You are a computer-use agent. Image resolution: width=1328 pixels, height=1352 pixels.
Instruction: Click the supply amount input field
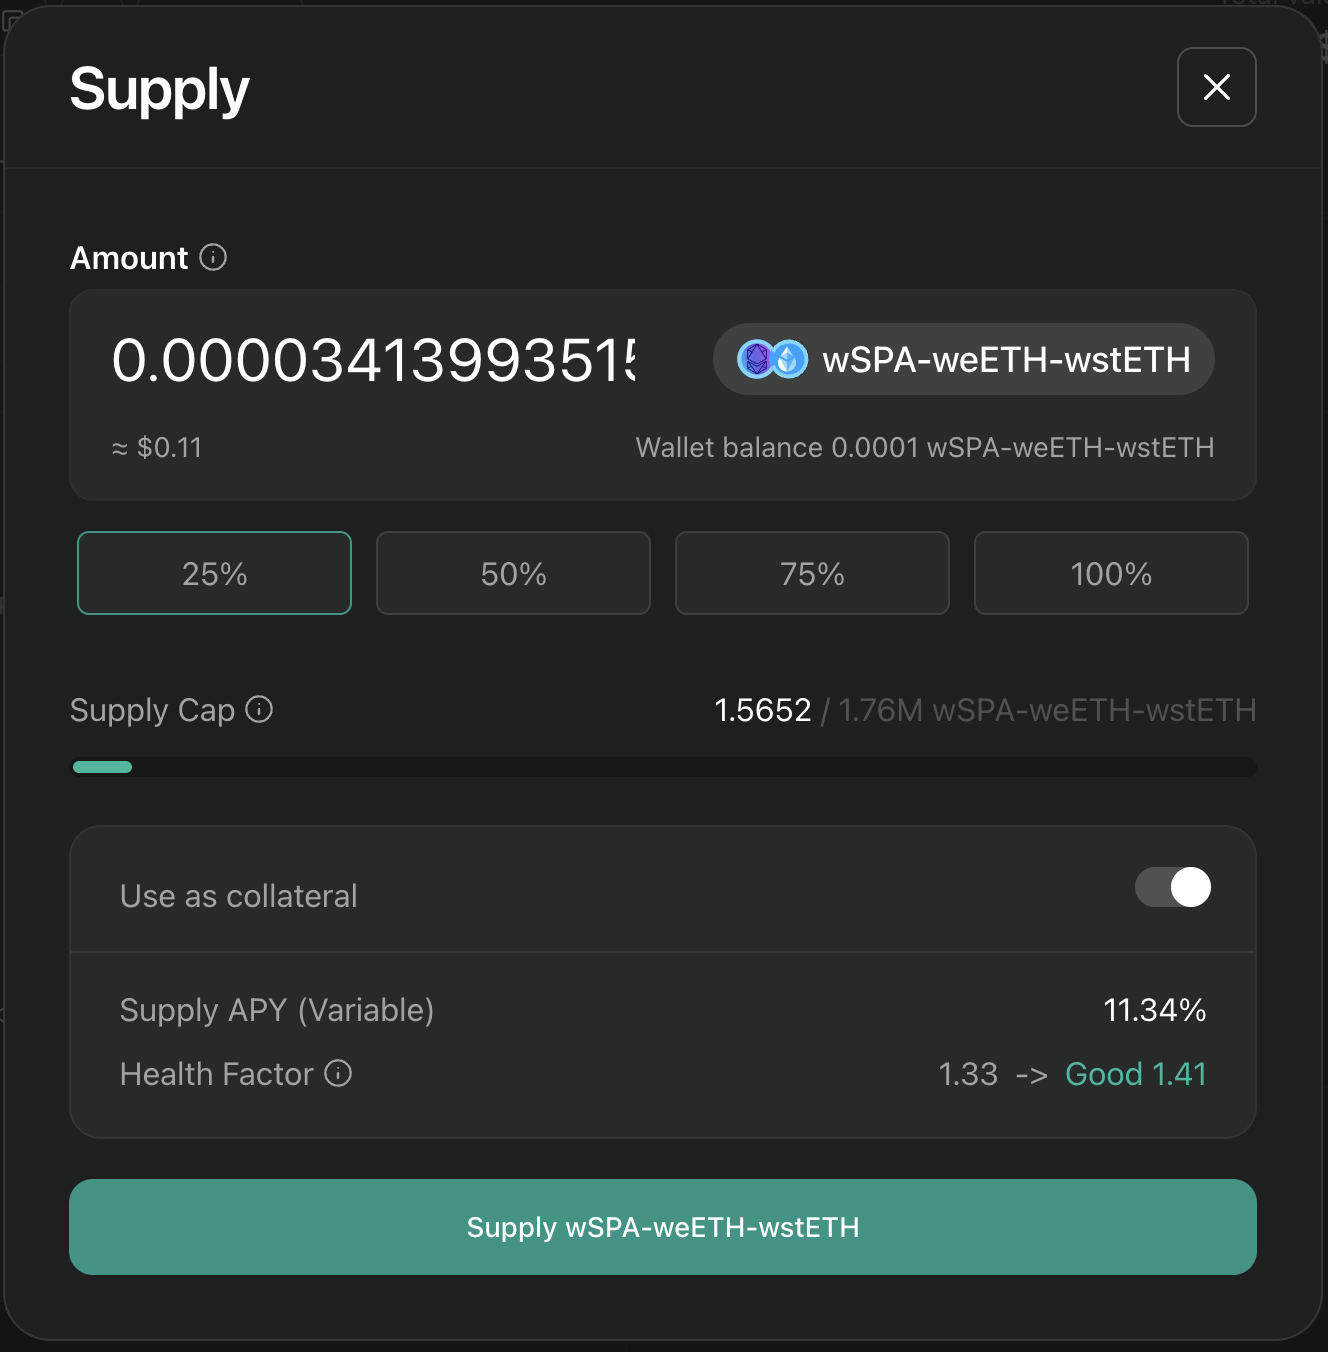point(373,360)
